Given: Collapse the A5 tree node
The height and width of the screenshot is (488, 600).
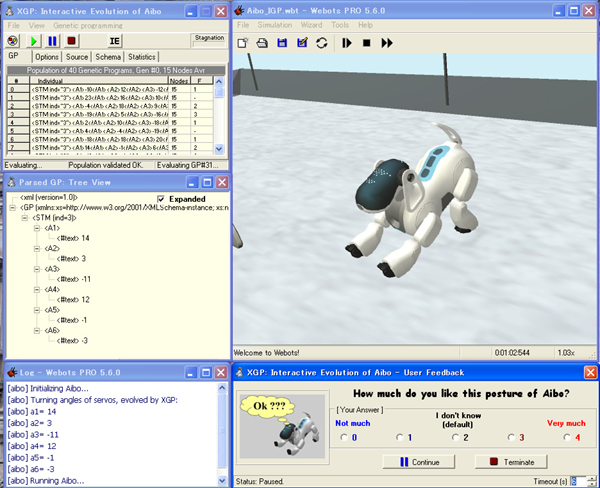Looking at the screenshot, I should (37, 310).
